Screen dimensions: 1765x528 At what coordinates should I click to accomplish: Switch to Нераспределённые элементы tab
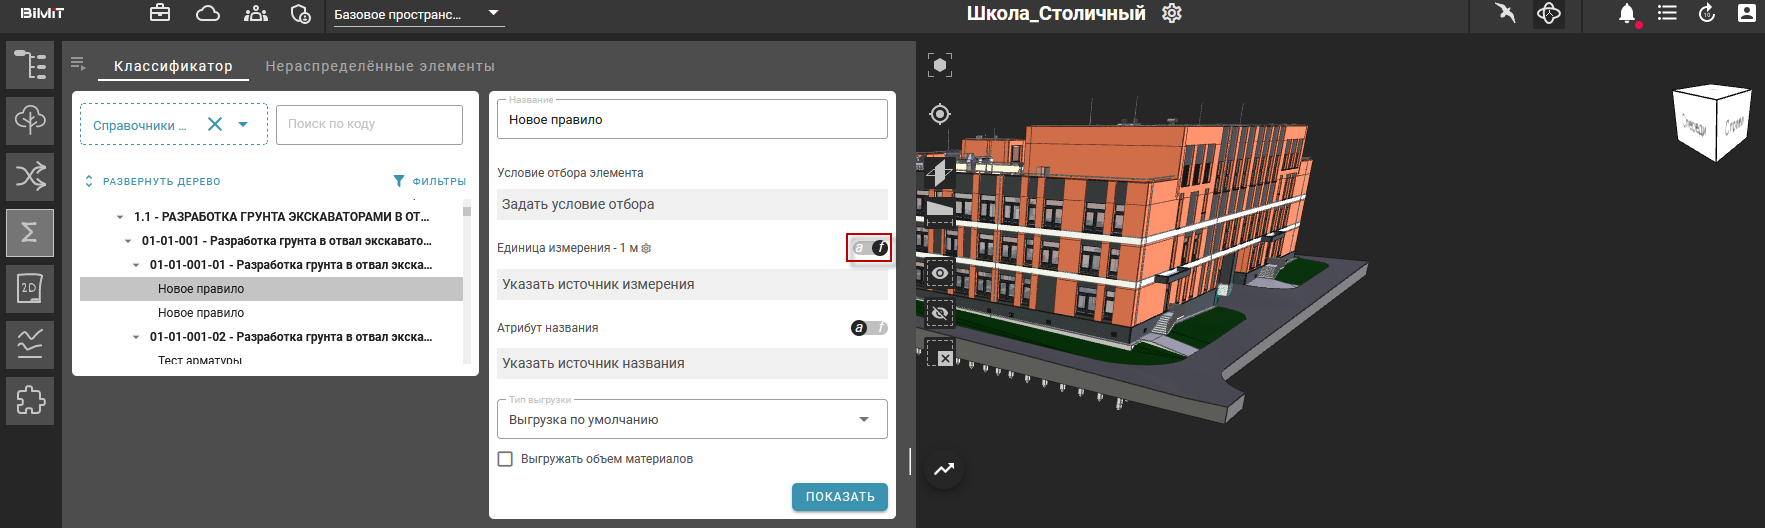[380, 66]
